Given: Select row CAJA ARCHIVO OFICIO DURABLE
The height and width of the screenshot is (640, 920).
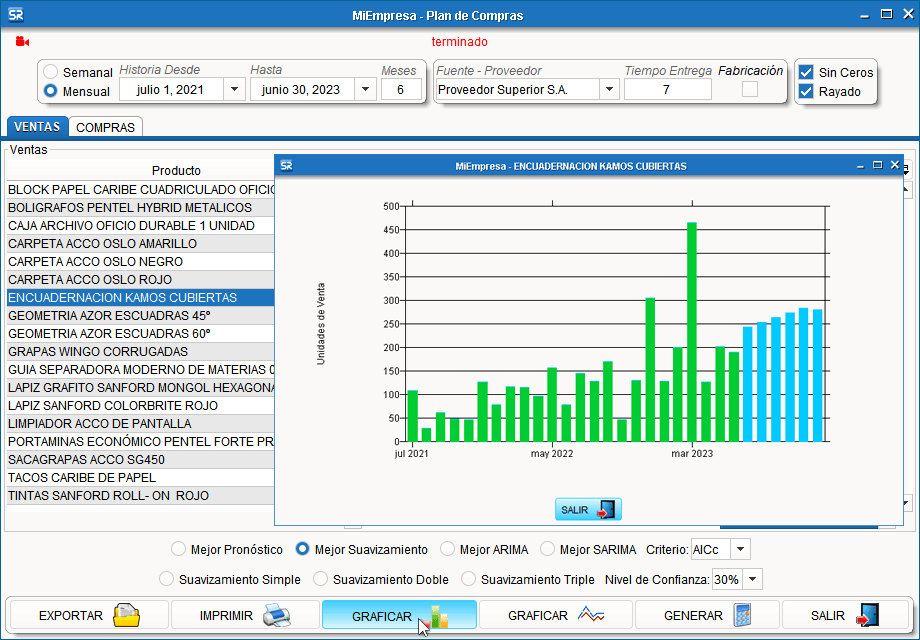Looking at the screenshot, I should point(140,226).
